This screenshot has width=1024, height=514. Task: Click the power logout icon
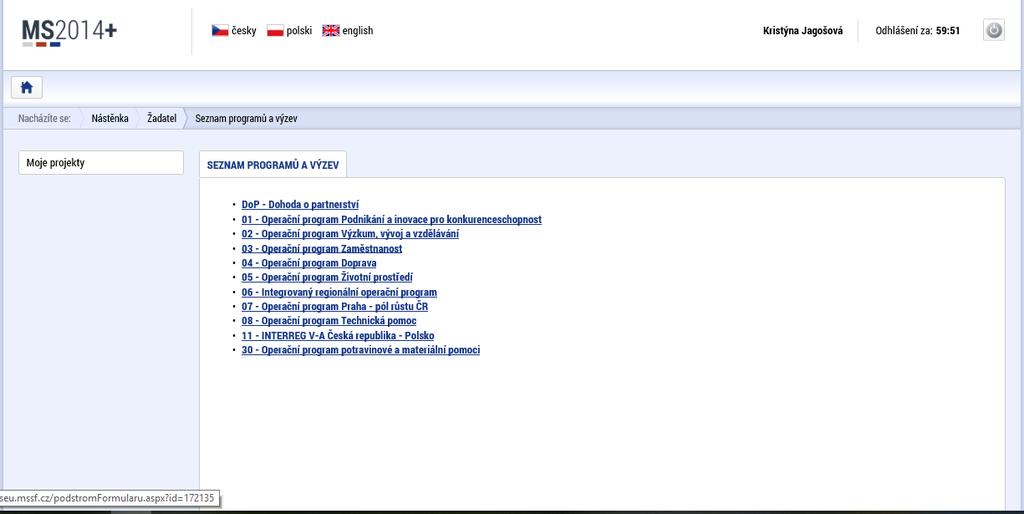point(993,30)
